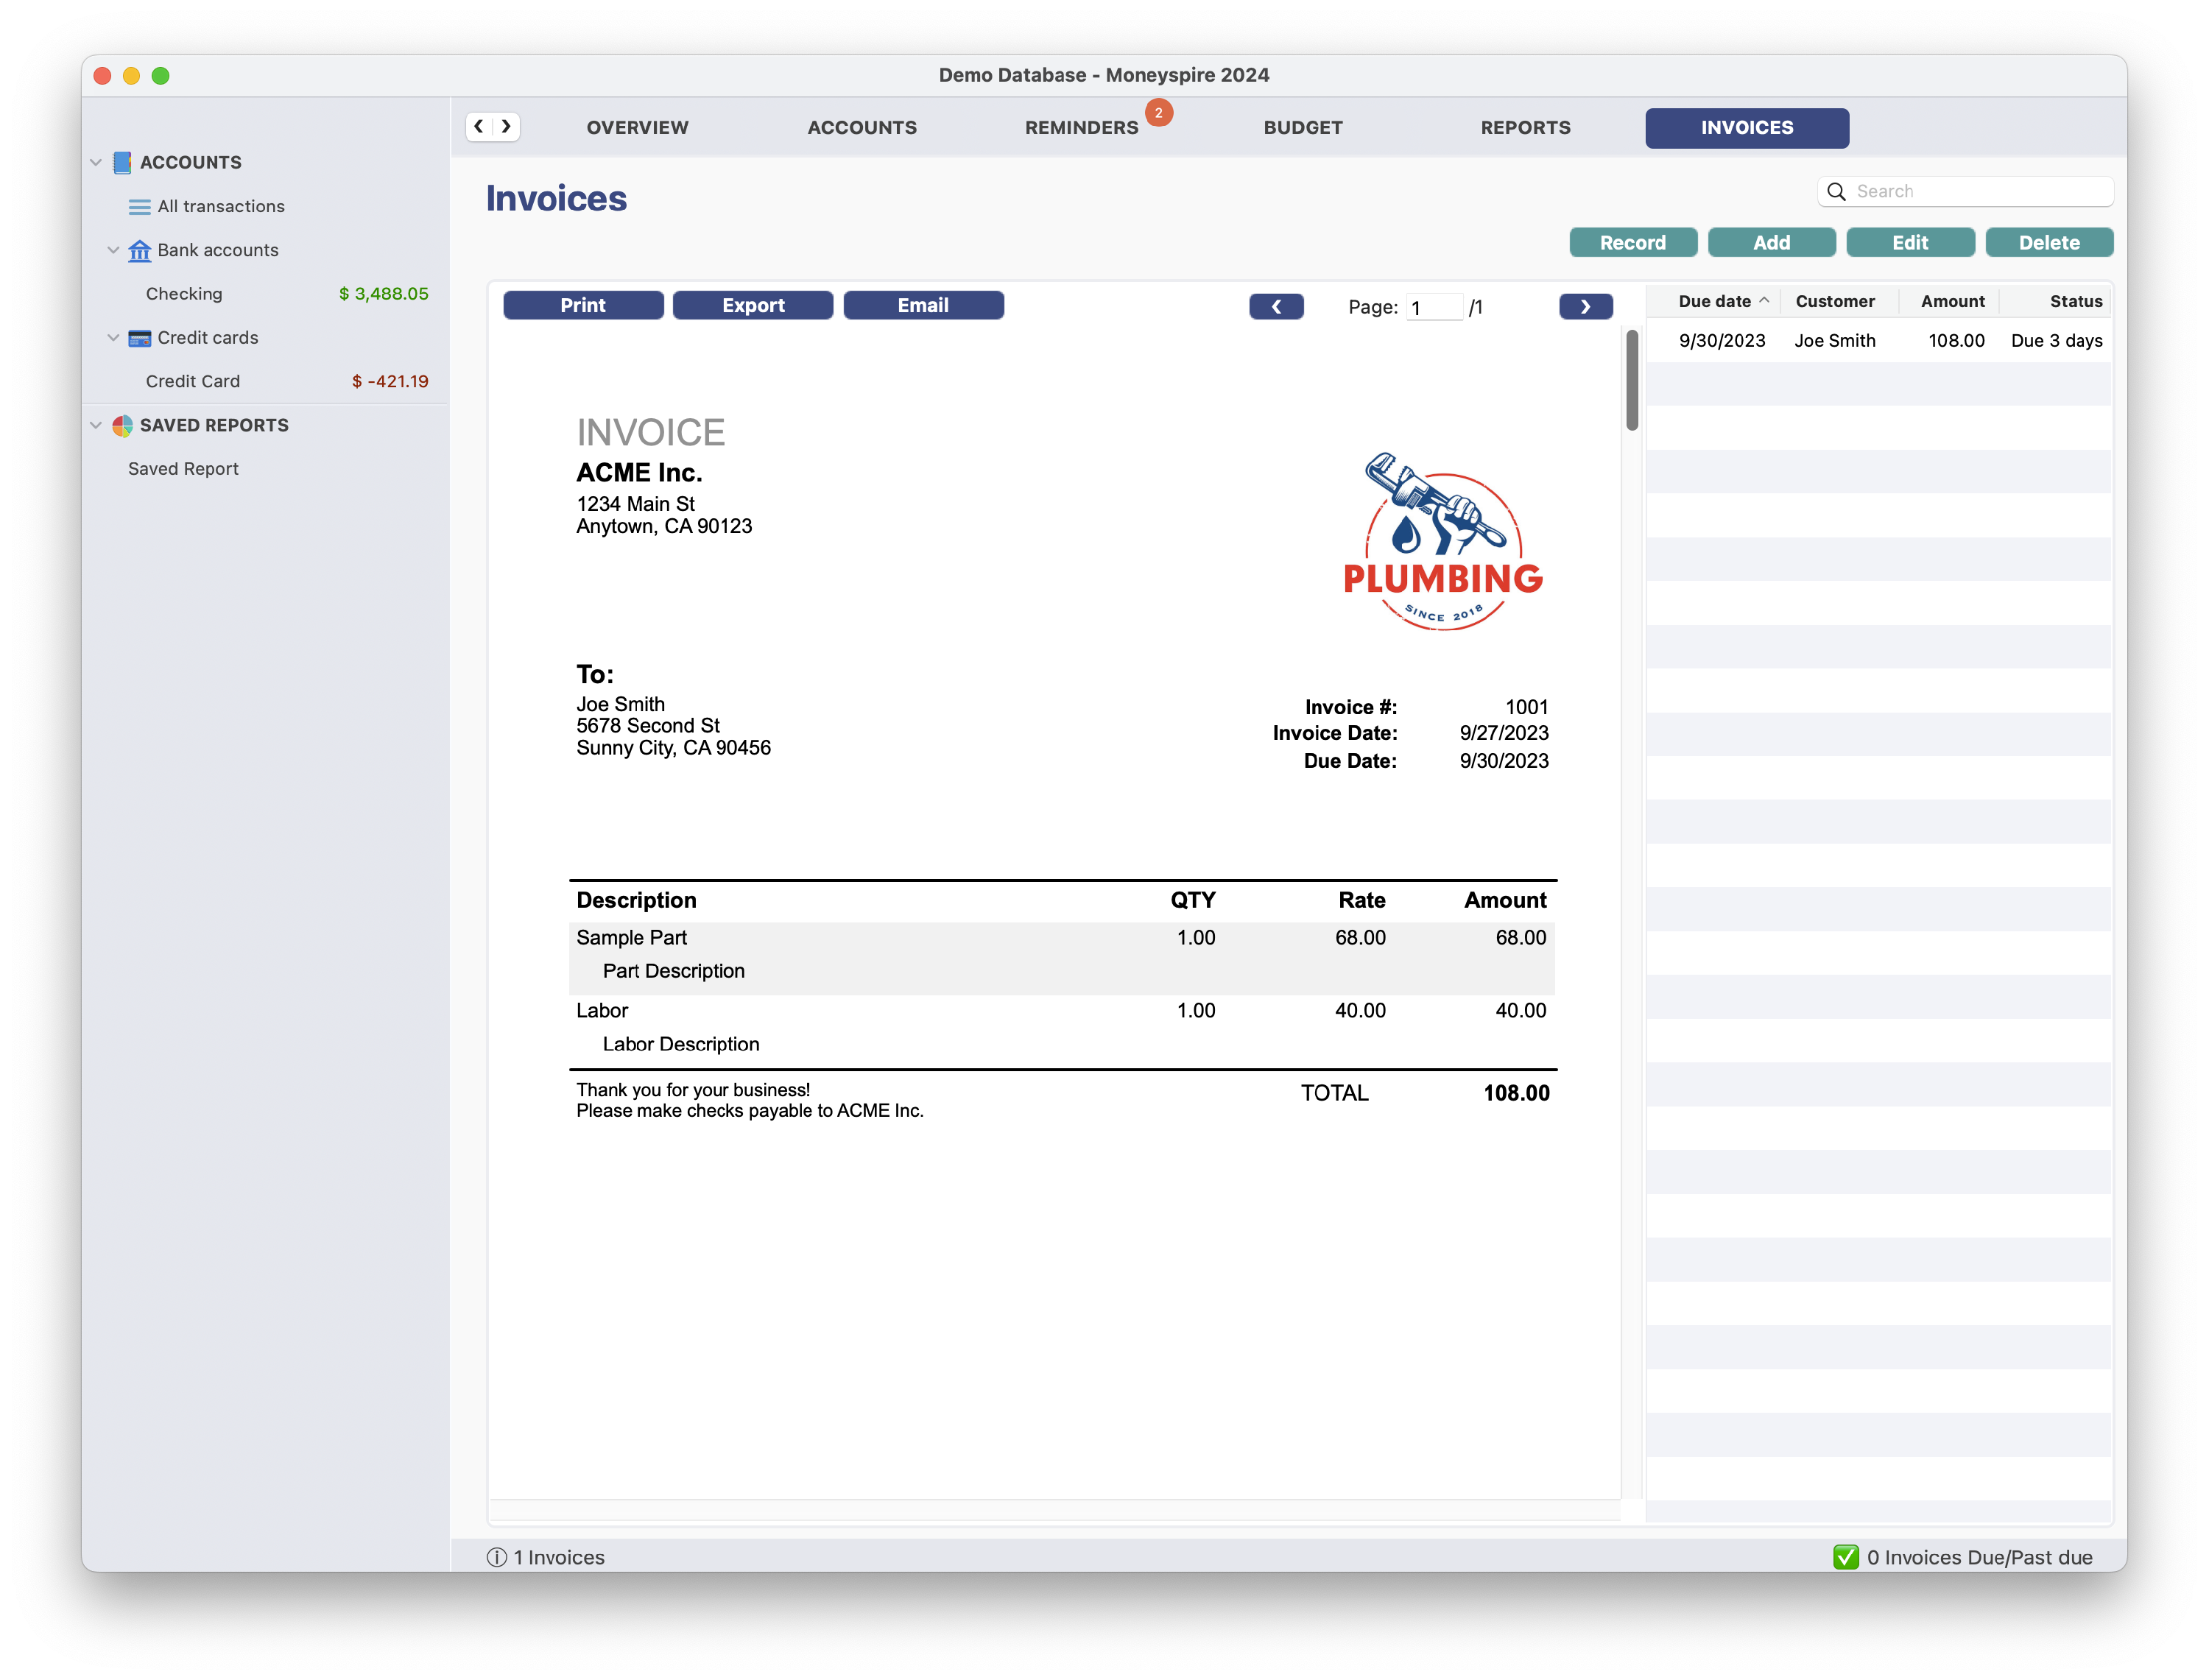Open the Budget tab
This screenshot has height=1680, width=2209.
coord(1302,127)
